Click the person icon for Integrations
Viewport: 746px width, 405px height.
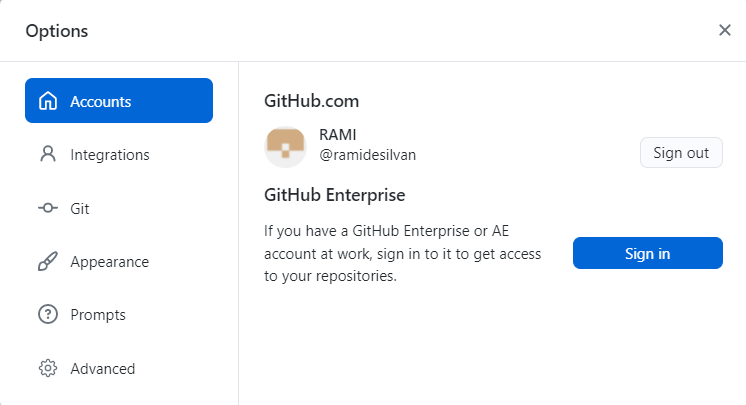coord(47,155)
